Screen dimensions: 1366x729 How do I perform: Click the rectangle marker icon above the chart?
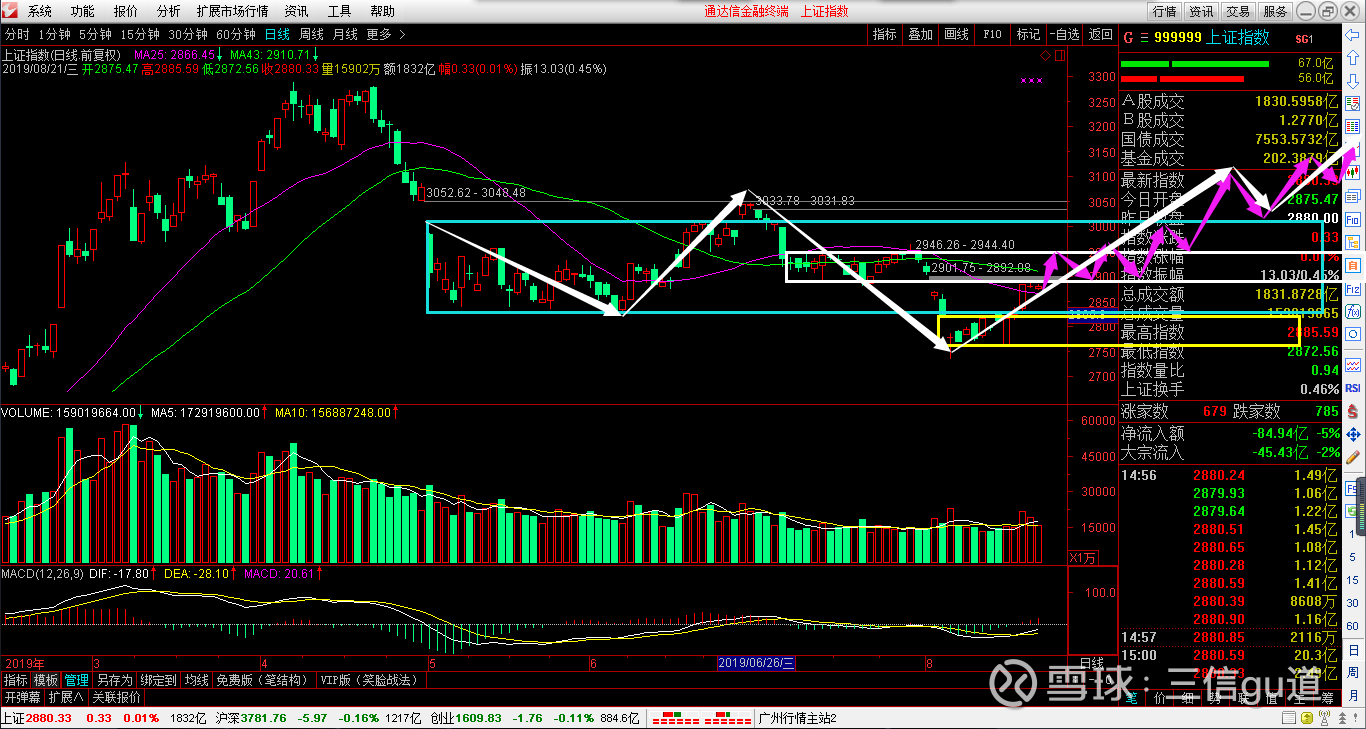click(1060, 55)
